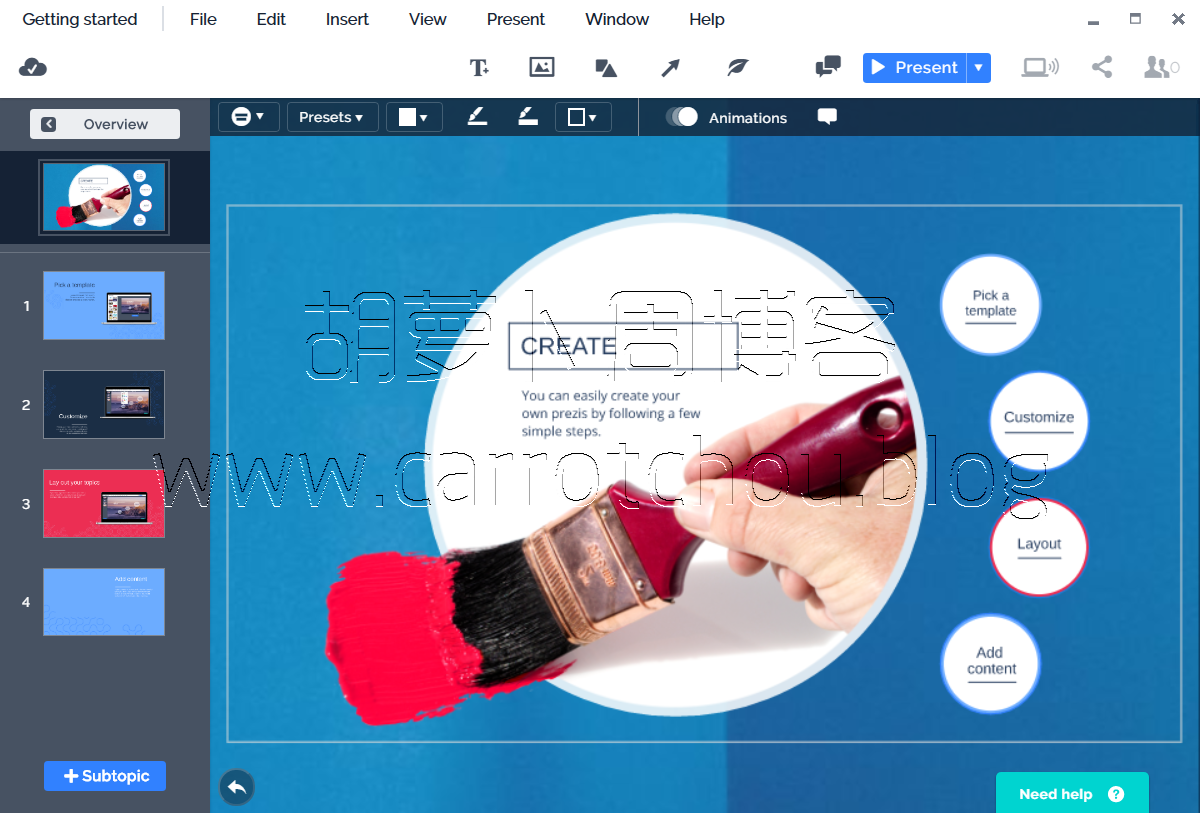1200x813 pixels.
Task: Click the CREATE title text box
Action: tap(623, 346)
